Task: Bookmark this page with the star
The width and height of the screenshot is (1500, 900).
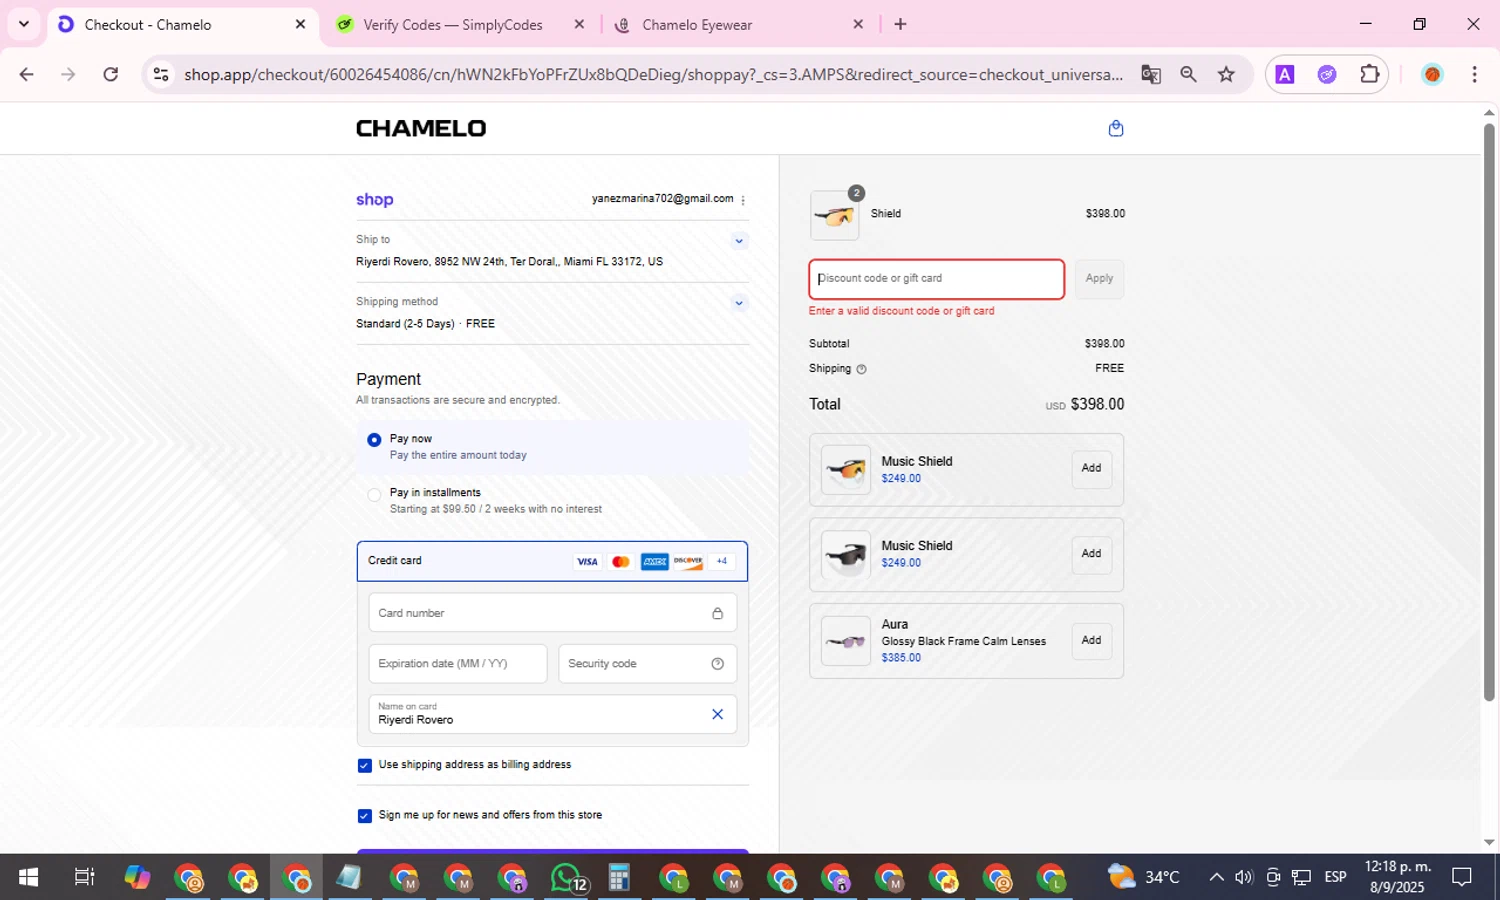Action: 1226,74
